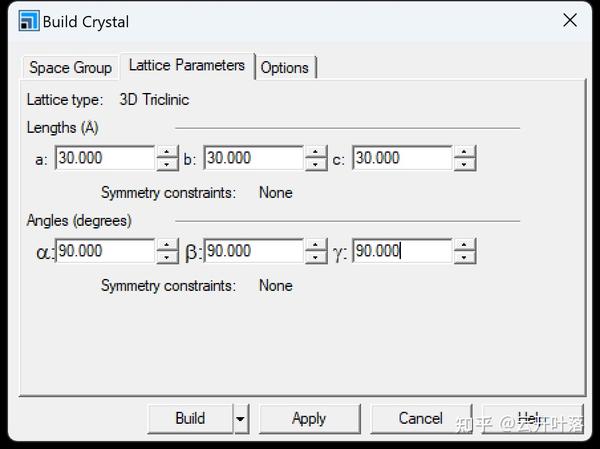Image resolution: width=600 pixels, height=449 pixels.
Task: Decrease length c with down arrow
Action: (464, 164)
